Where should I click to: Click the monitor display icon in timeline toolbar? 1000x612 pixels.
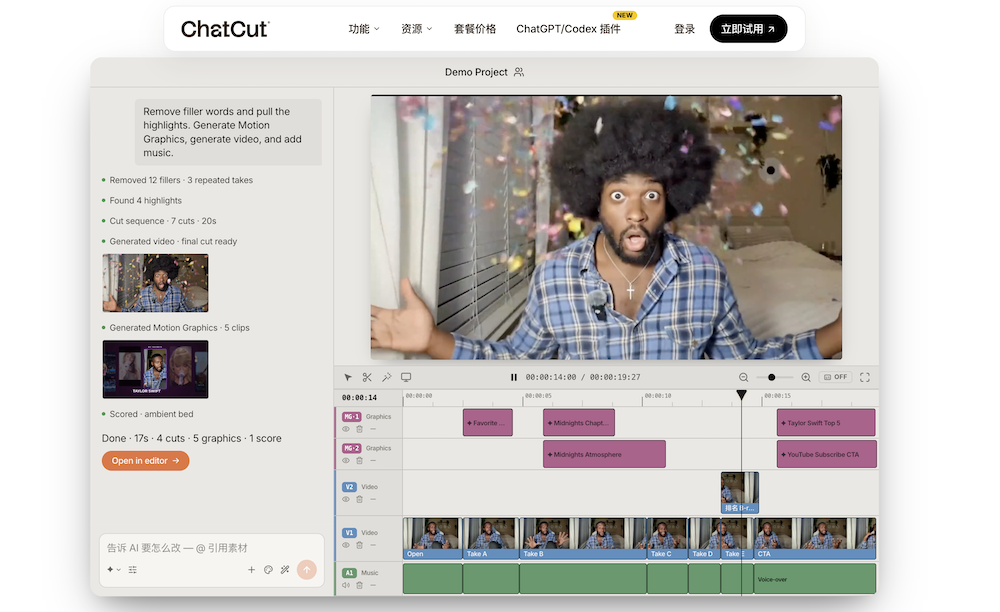[406, 377]
